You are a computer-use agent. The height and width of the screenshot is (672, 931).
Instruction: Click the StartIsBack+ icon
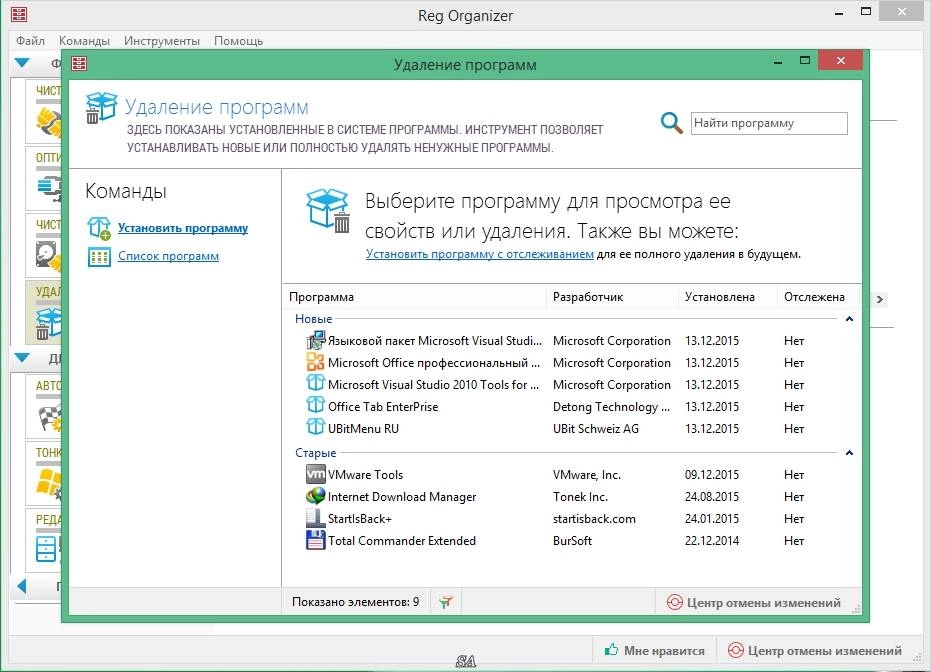pos(315,518)
